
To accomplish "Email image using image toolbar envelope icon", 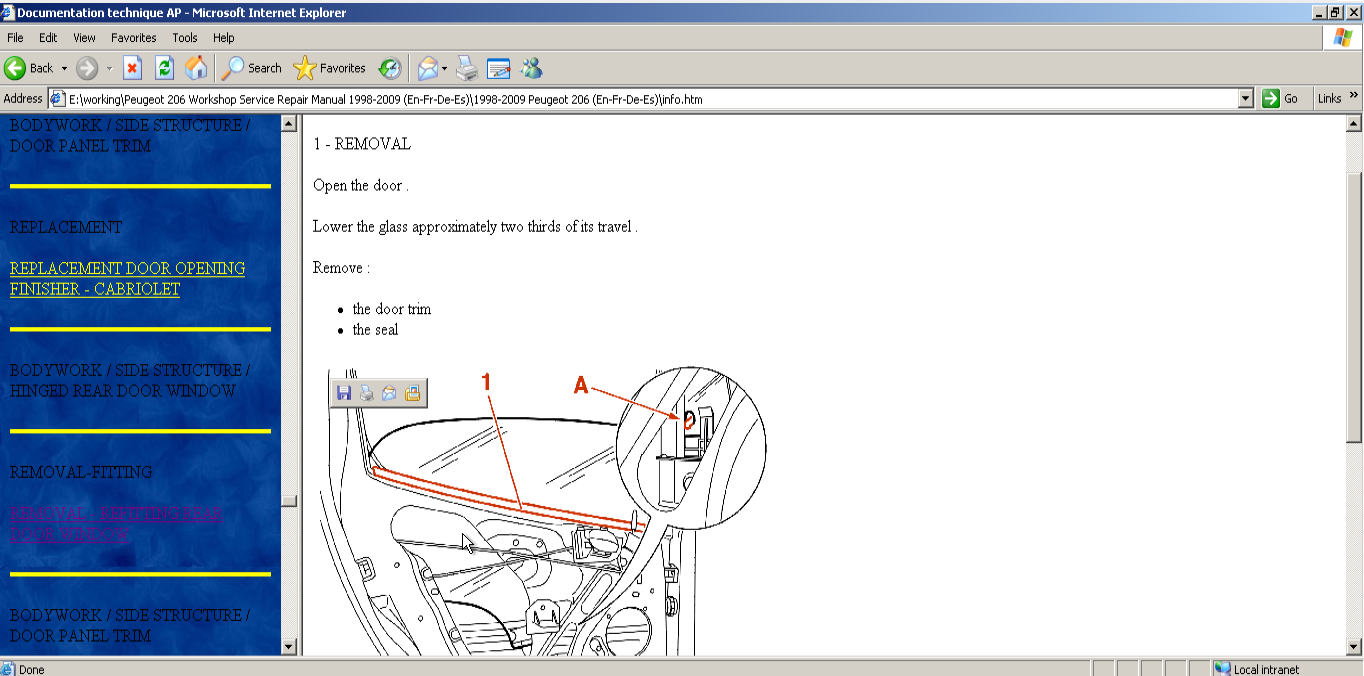I will tap(389, 393).
